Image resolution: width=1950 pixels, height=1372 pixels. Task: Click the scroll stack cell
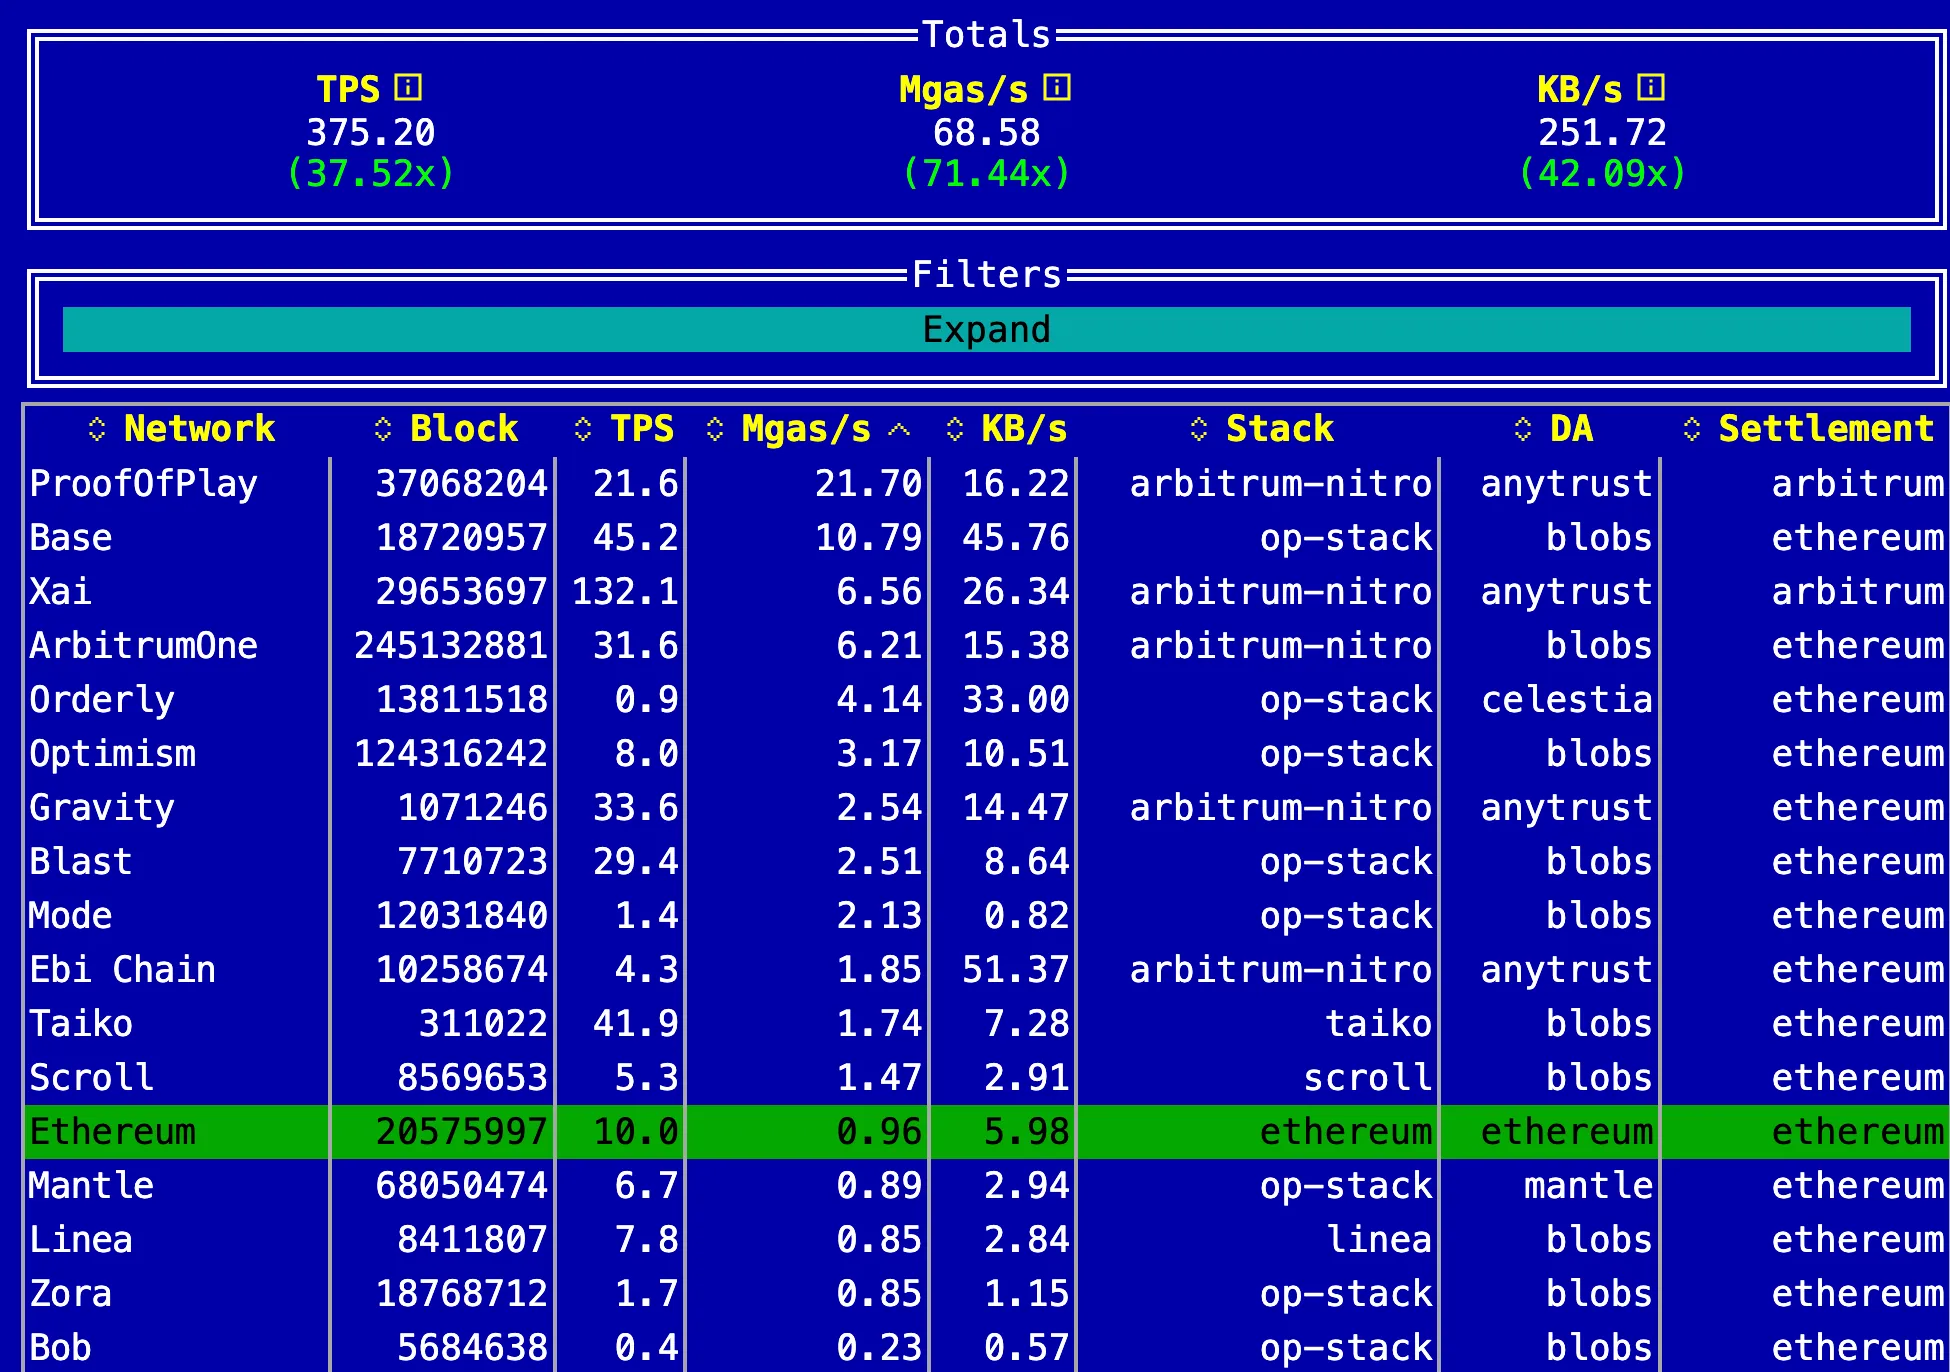point(1368,1078)
